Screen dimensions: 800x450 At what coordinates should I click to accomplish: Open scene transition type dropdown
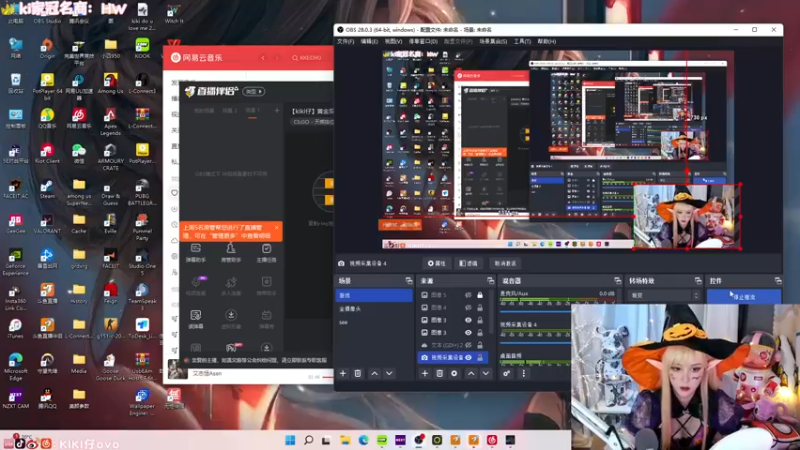point(664,295)
